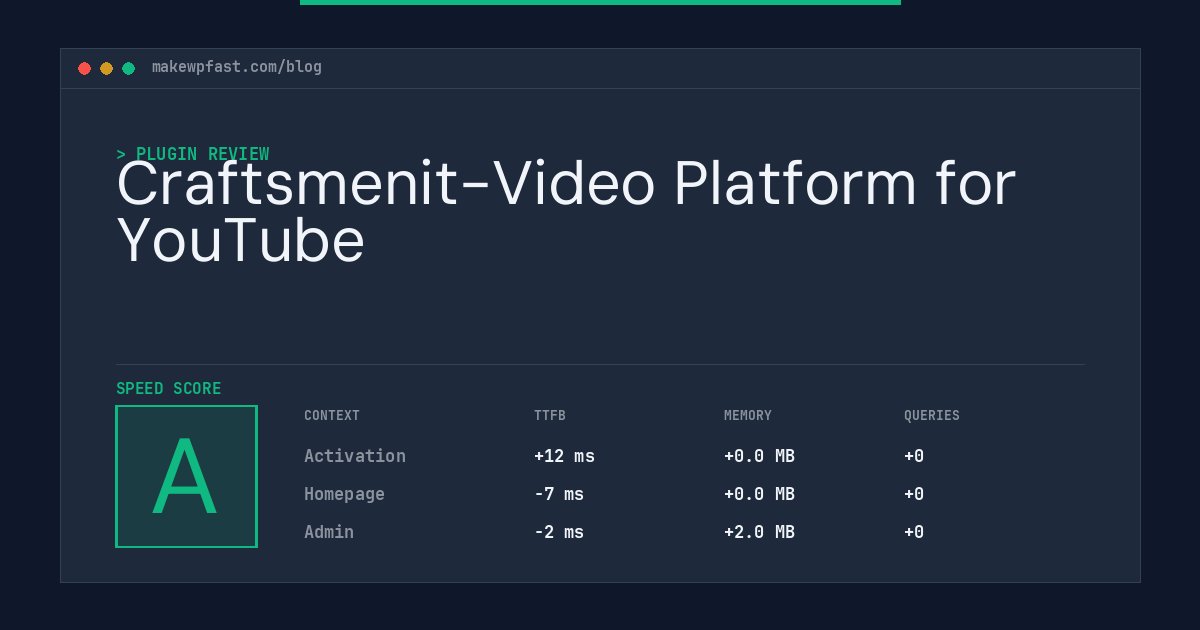Click the grade A score box
This screenshot has width=1200, height=630.
pyautogui.click(x=186, y=476)
